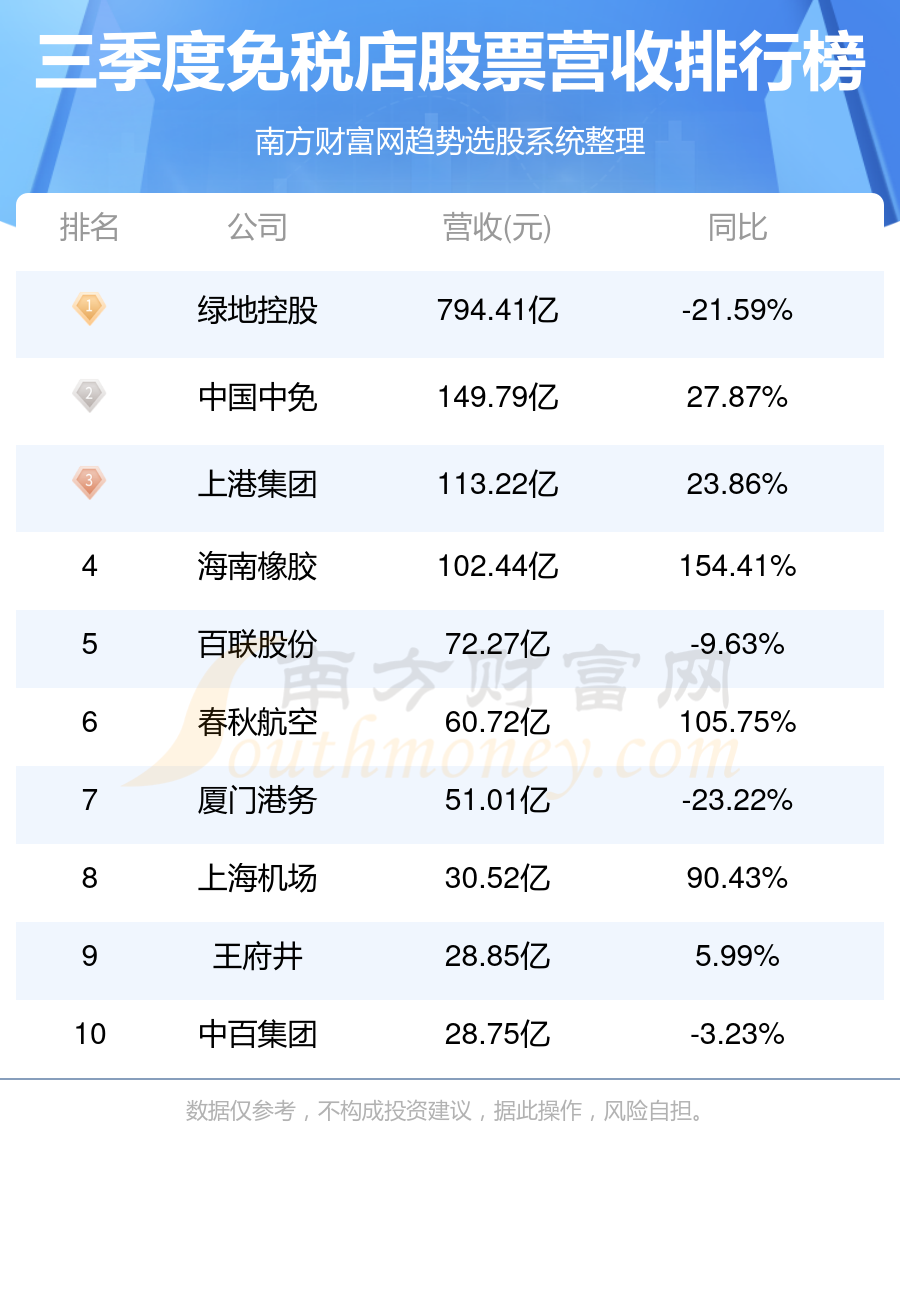This screenshot has width=900, height=1300.
Task: Open the 绿地控股 company name
Action: [257, 311]
